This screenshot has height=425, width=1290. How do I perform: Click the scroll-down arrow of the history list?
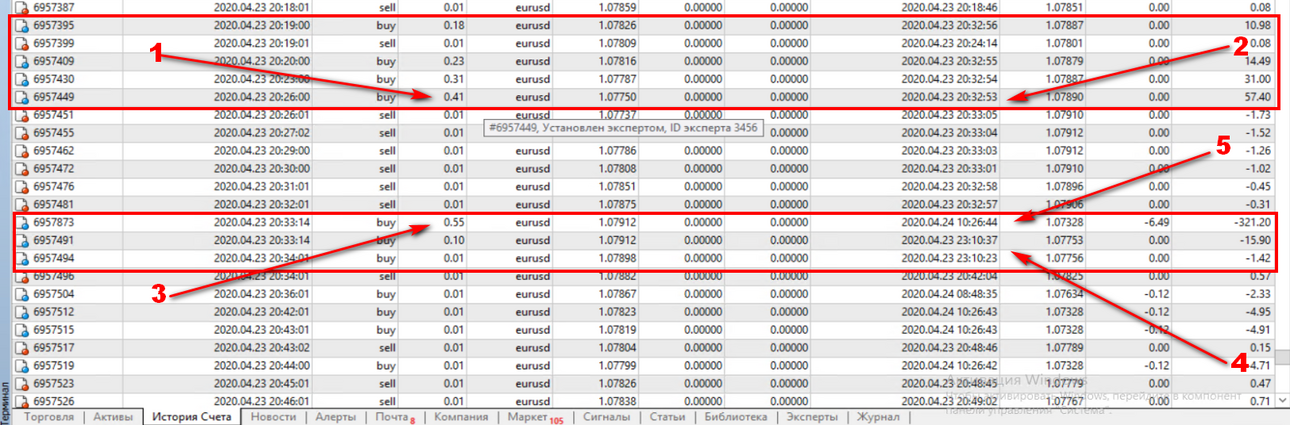coord(1284,400)
